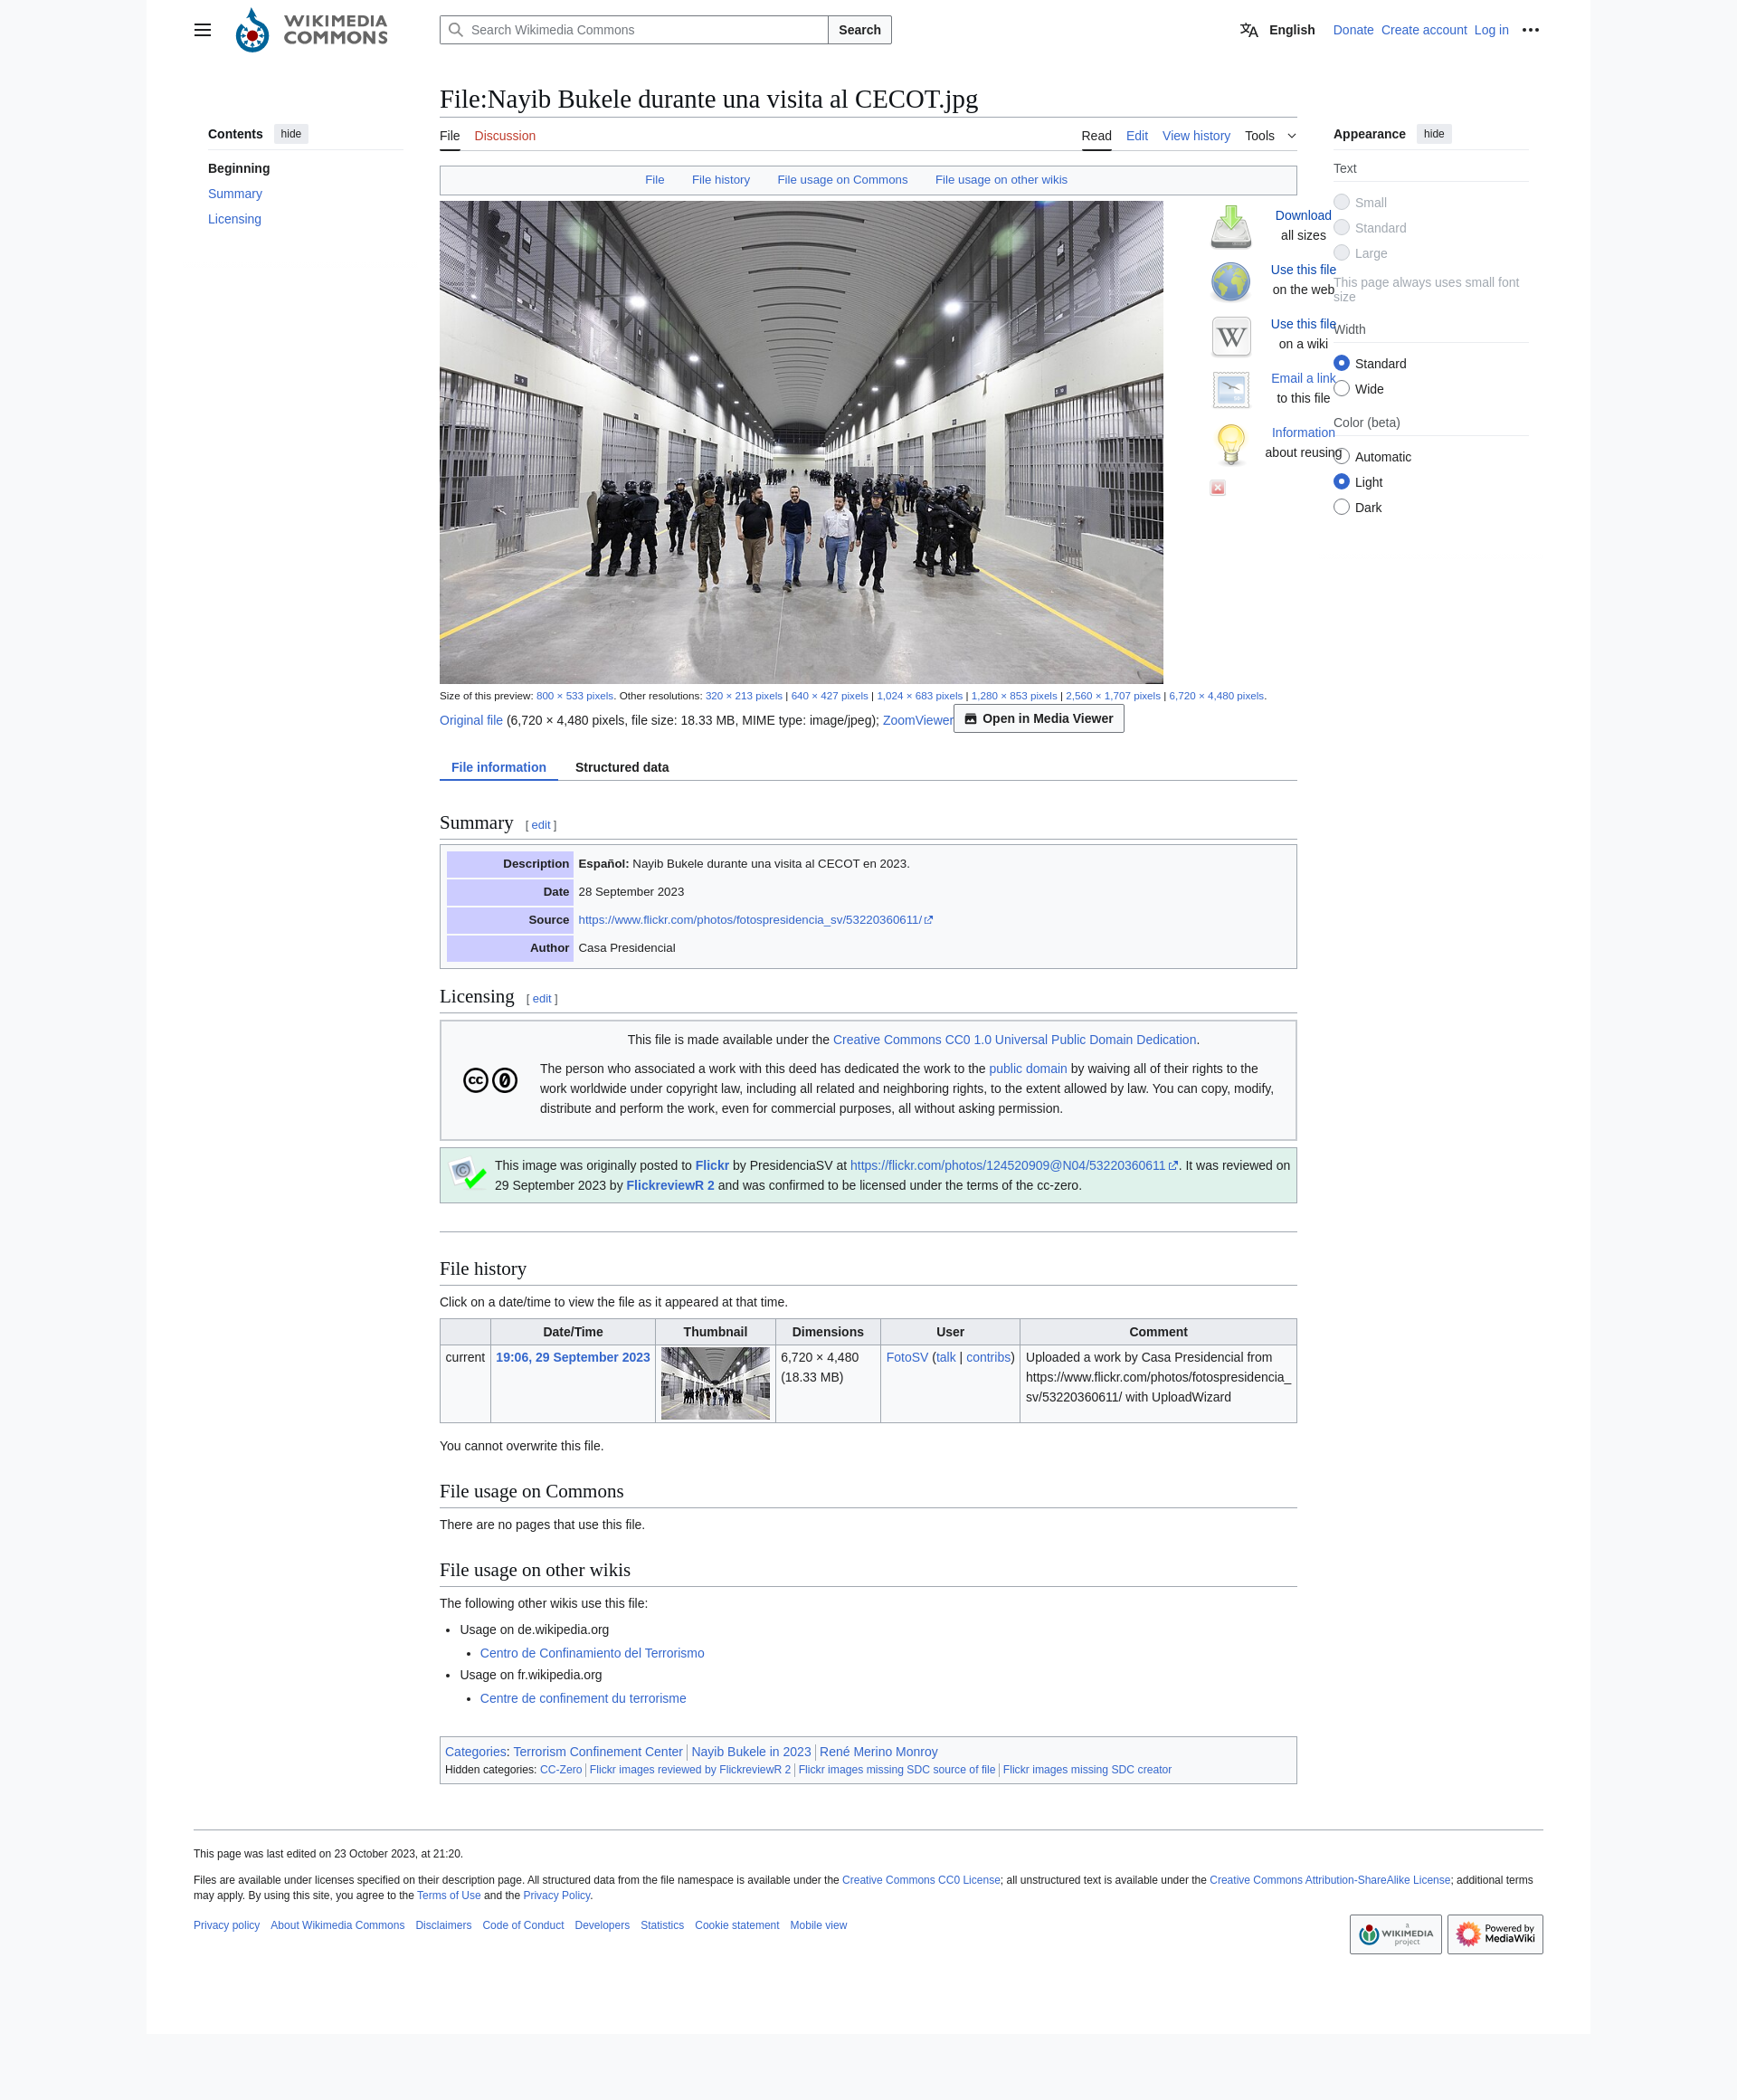Open the ZoomViewer link
1737x2100 pixels.
(x=917, y=720)
